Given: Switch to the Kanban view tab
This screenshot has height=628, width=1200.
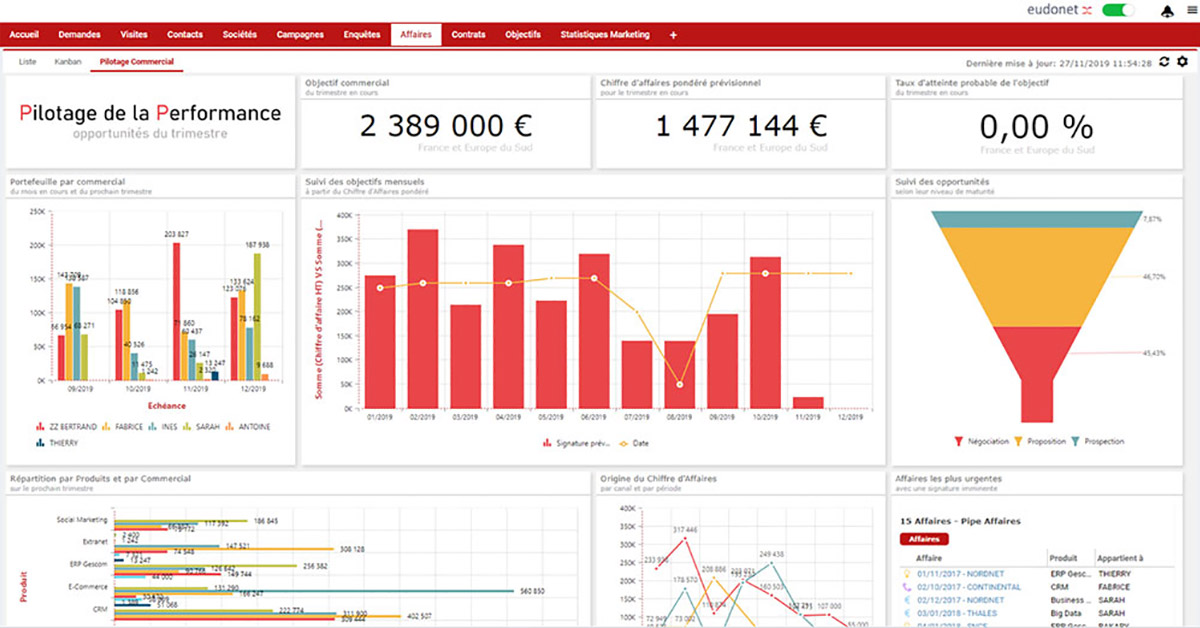Looking at the screenshot, I should [x=68, y=62].
